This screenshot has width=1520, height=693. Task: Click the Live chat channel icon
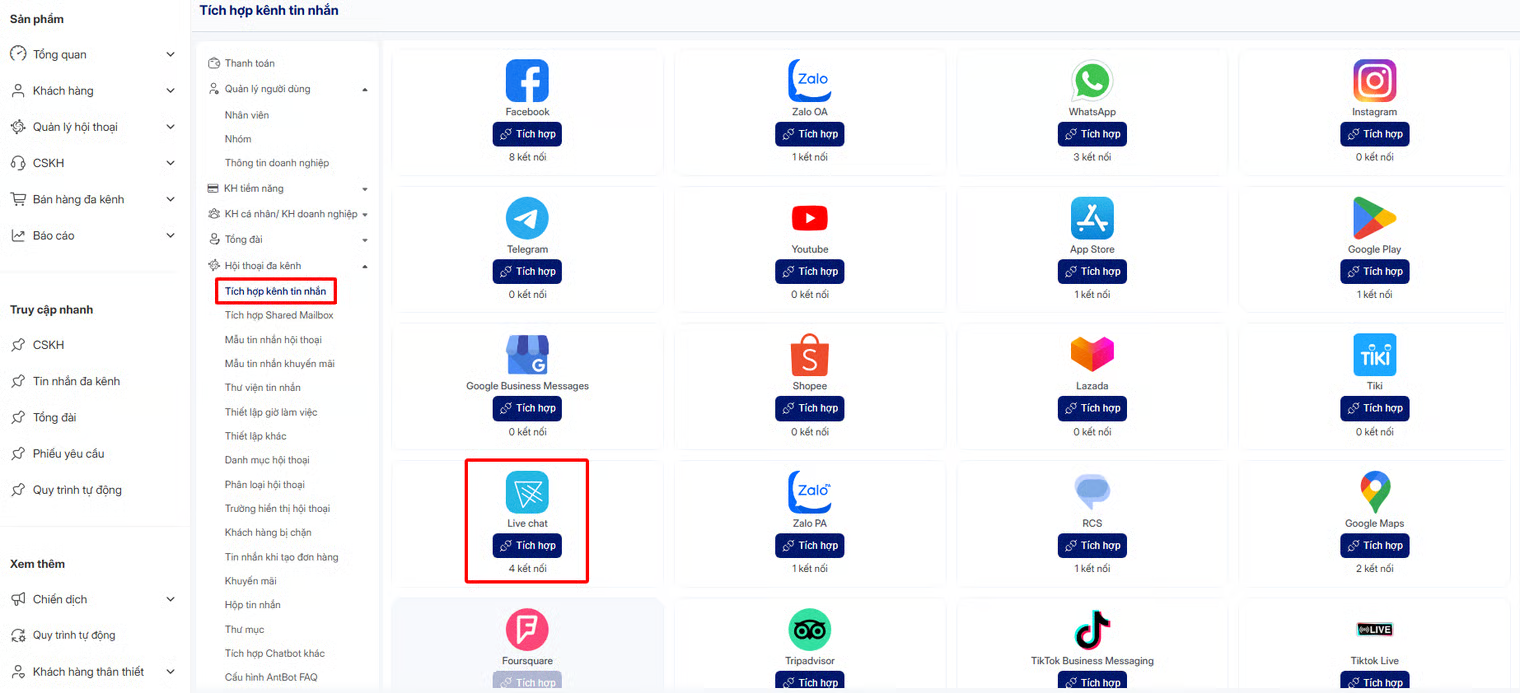527,492
